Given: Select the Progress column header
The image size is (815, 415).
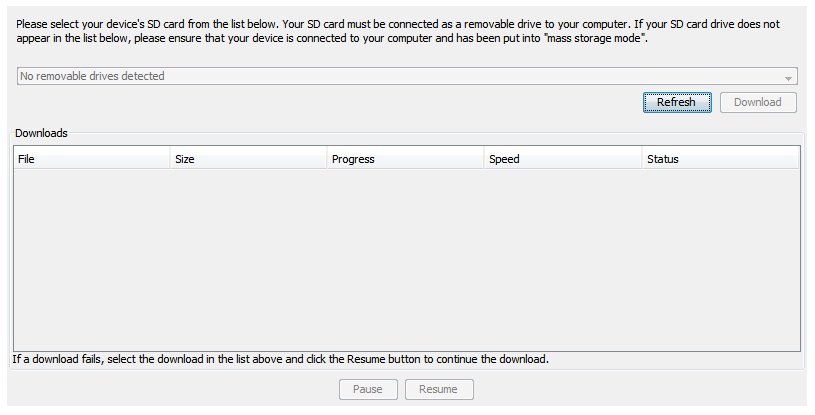Looking at the screenshot, I should click(405, 159).
